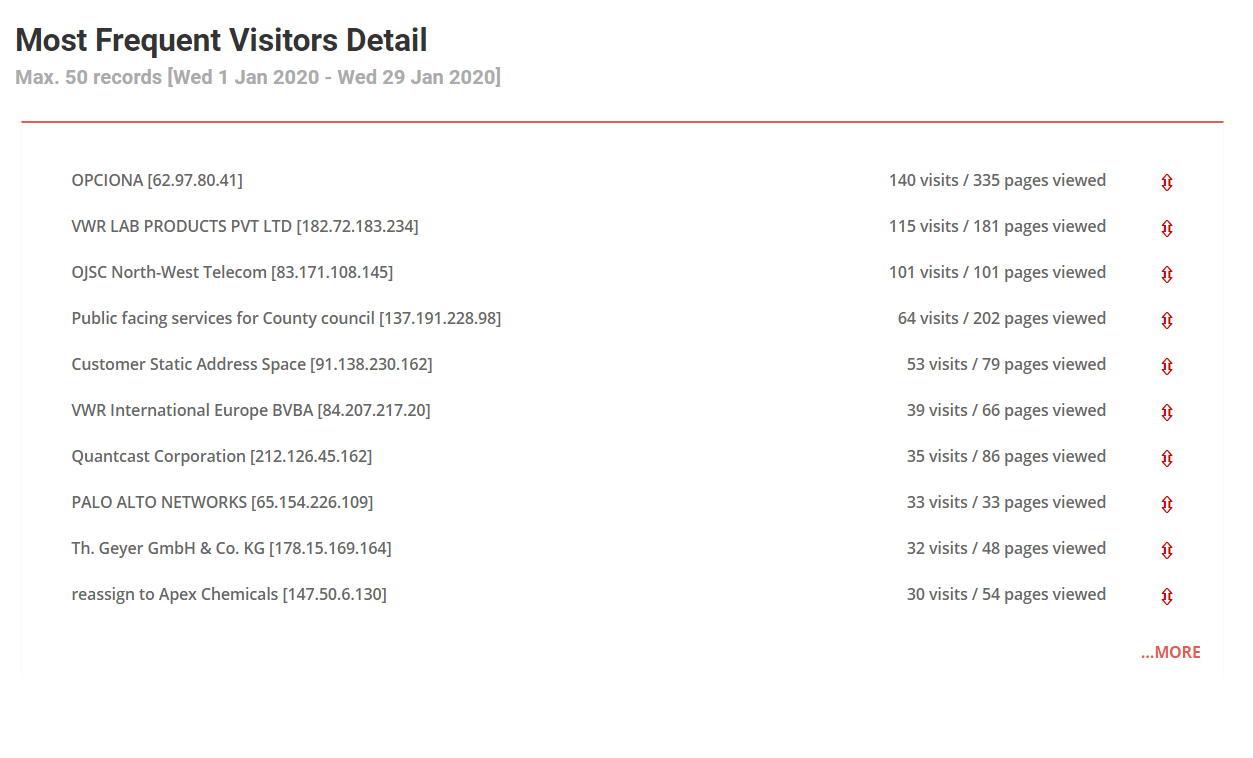Expand VWR International Europe BVBA details arrow

(1166, 412)
